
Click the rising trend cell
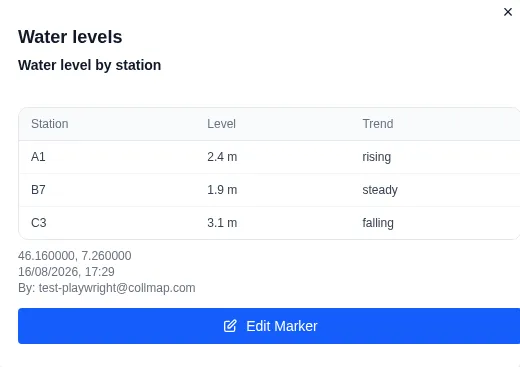(377, 157)
